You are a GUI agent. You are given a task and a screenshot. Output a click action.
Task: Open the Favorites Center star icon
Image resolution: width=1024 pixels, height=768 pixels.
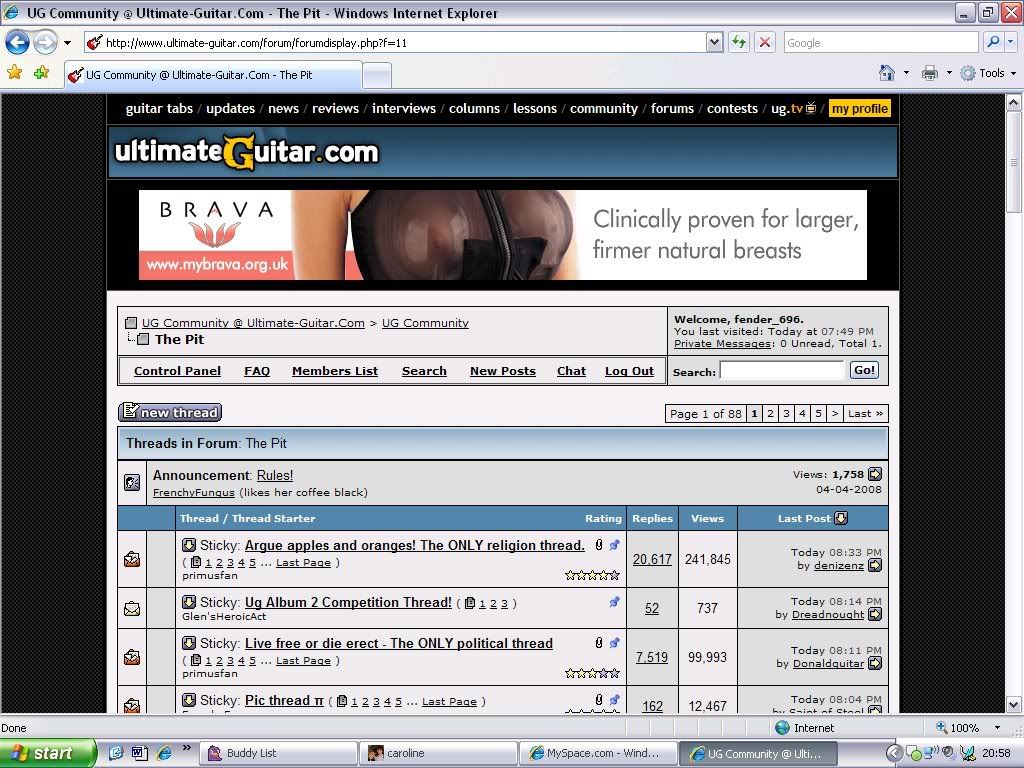point(14,72)
